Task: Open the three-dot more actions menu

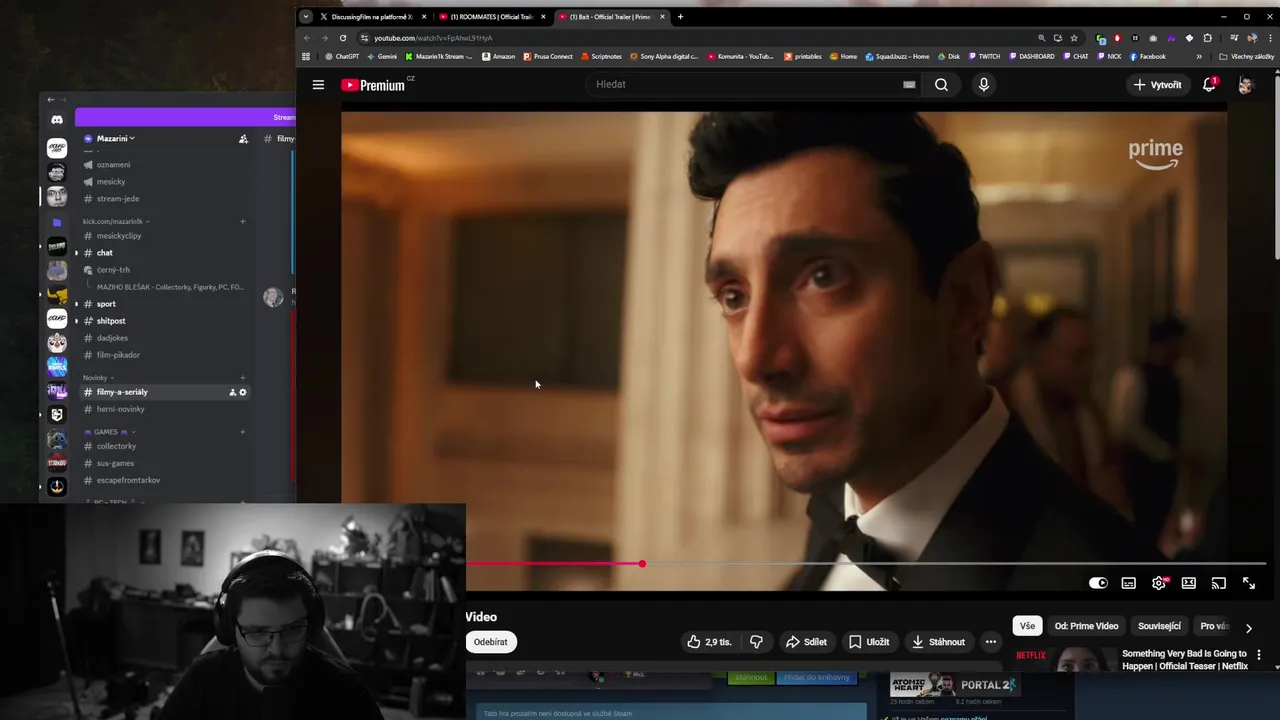Action: (x=991, y=642)
